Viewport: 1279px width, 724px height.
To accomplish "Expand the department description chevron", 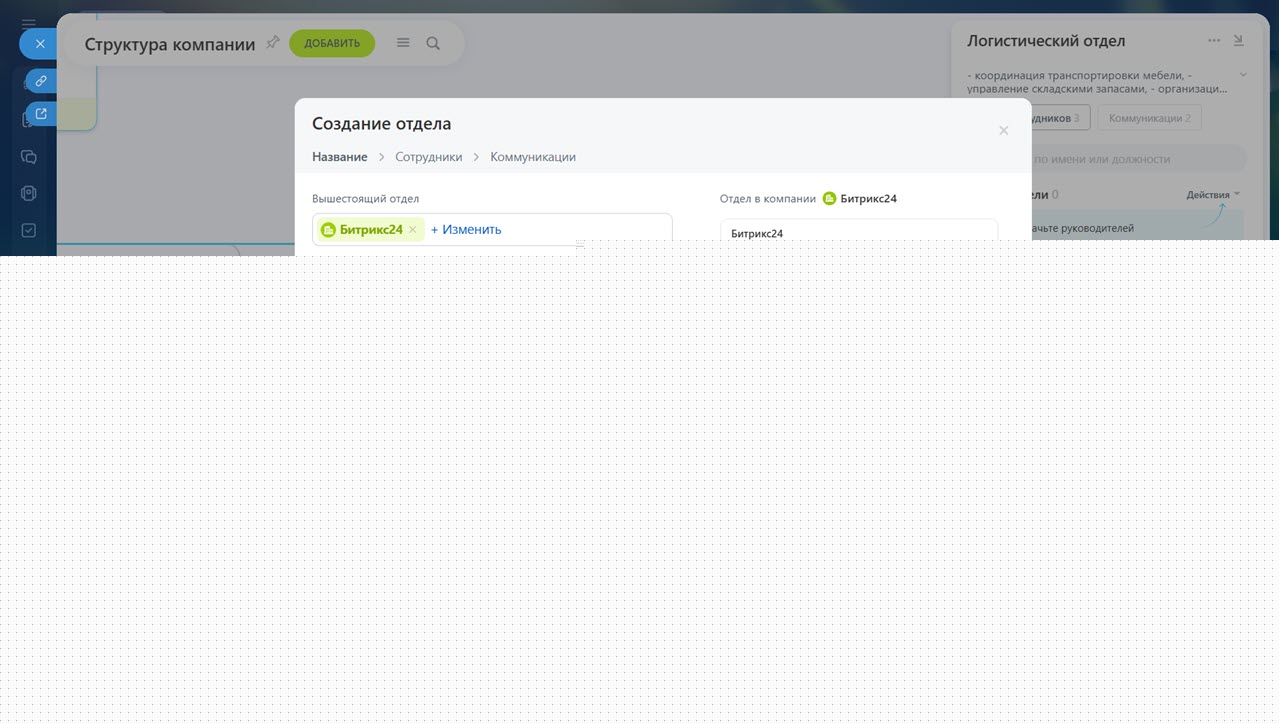I will coord(1243,75).
